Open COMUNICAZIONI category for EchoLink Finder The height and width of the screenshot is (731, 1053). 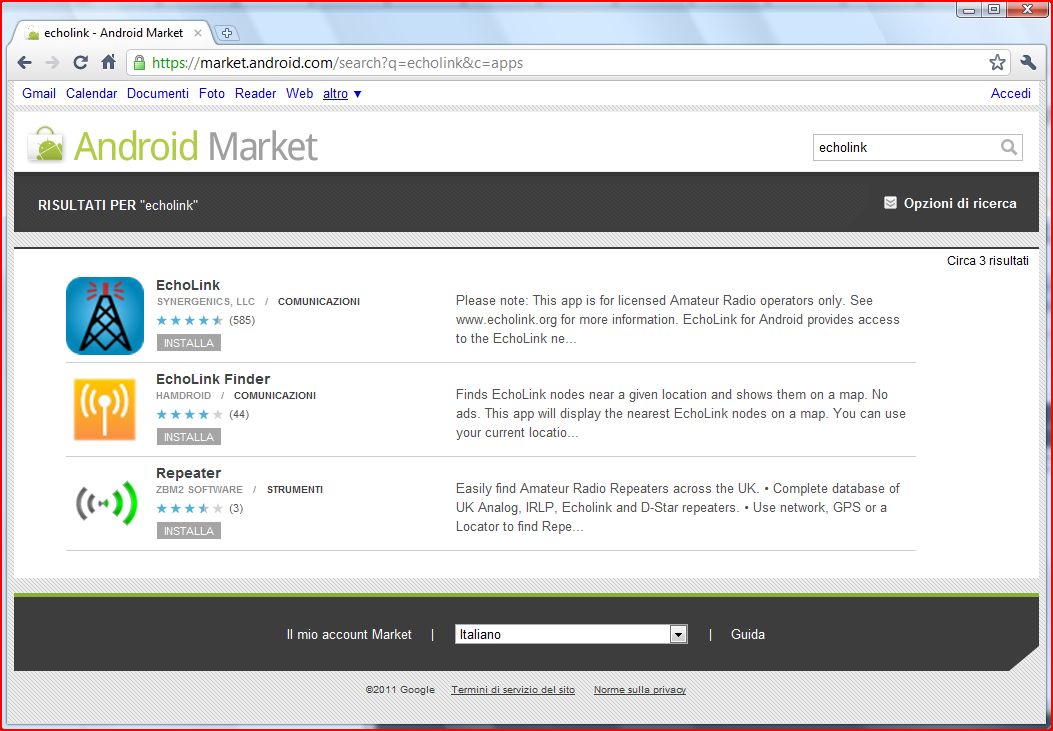(x=275, y=396)
